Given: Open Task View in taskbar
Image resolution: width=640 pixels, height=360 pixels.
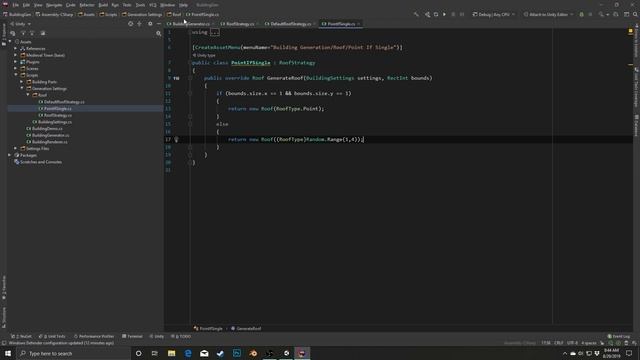Looking at the screenshot, I should click(155, 353).
